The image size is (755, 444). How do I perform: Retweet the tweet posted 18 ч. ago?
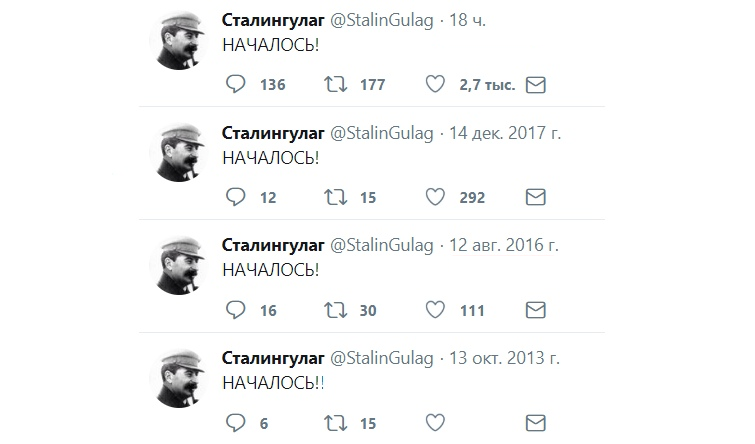pos(335,84)
